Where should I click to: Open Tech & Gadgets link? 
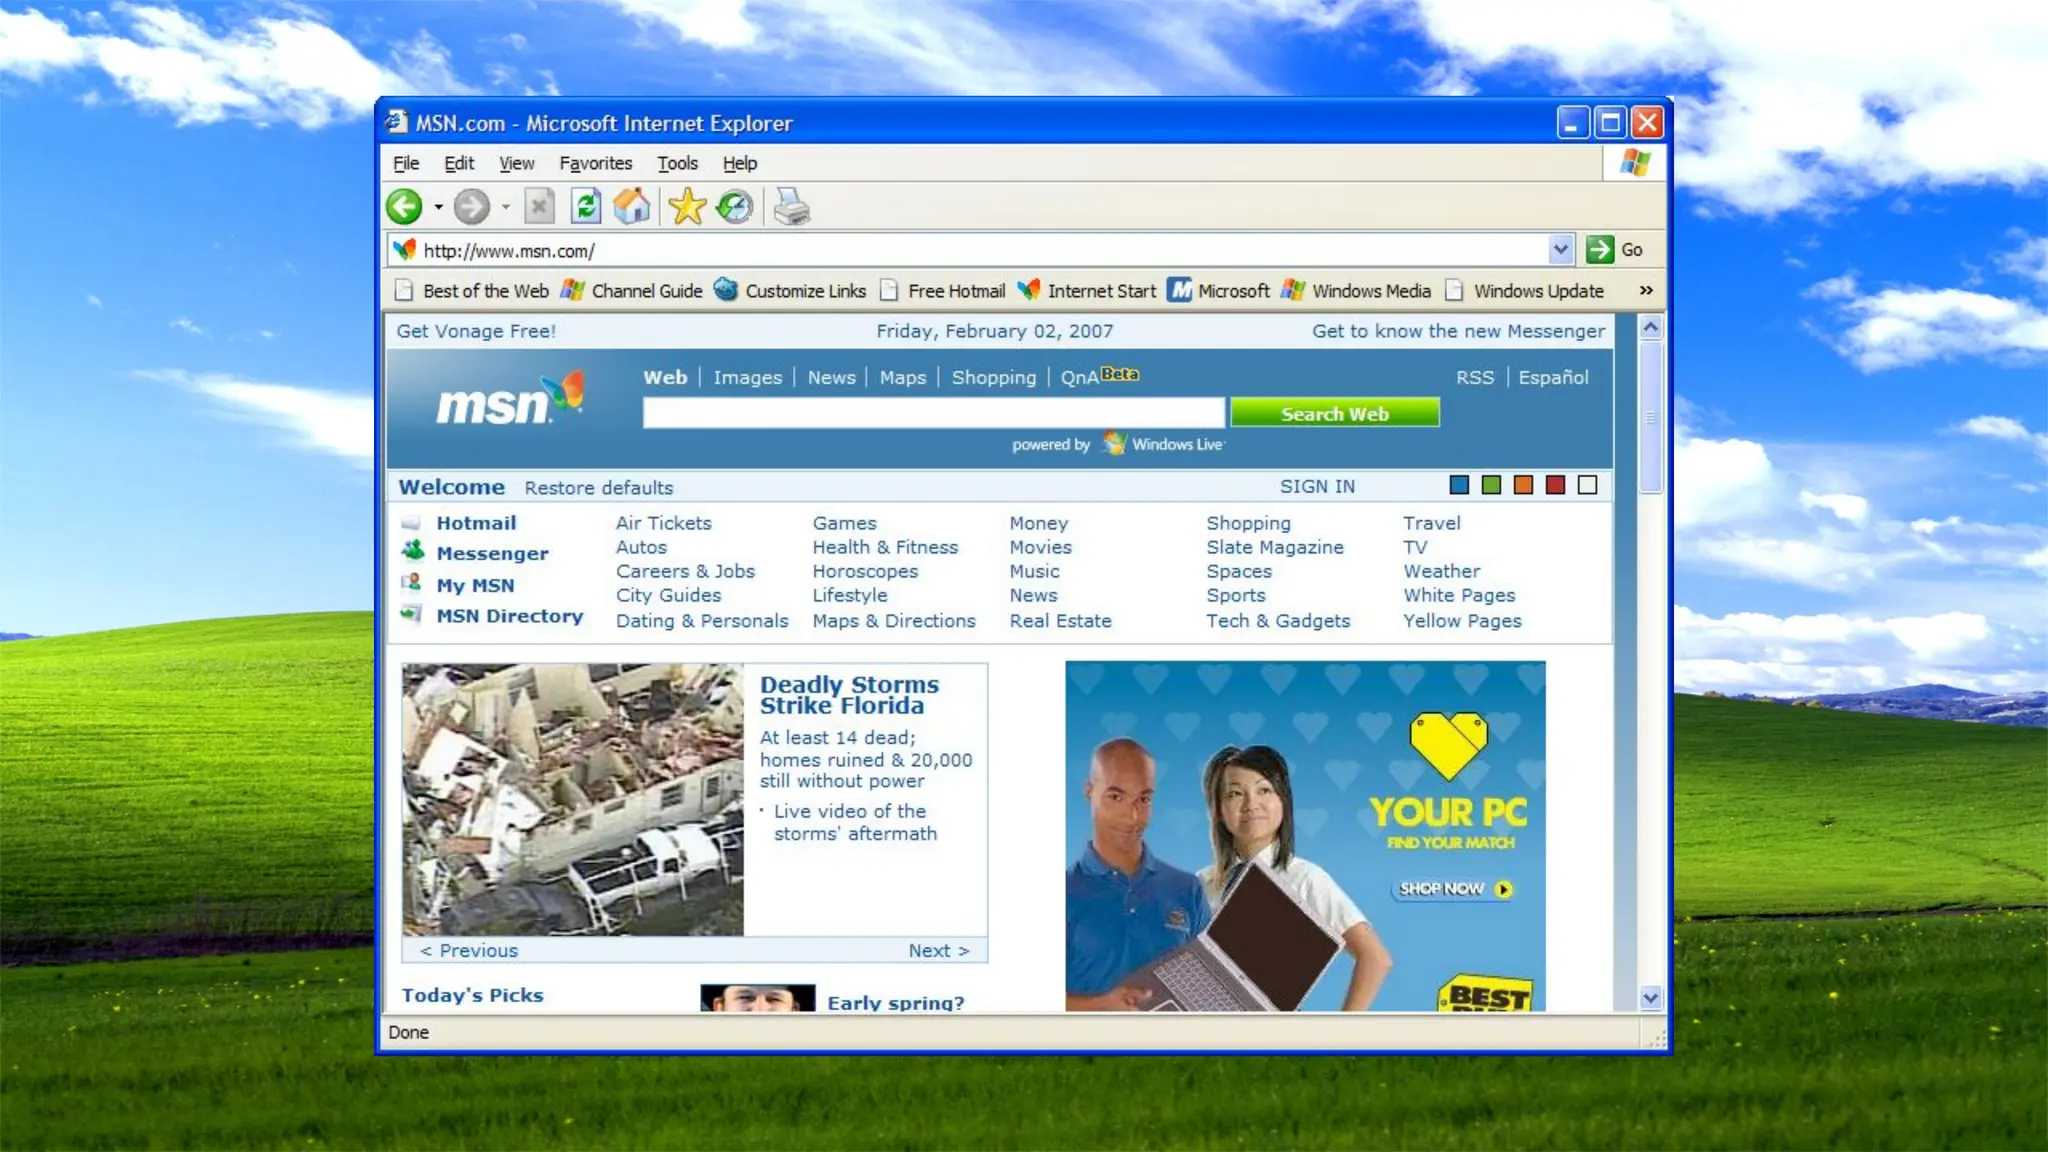pyautogui.click(x=1278, y=621)
